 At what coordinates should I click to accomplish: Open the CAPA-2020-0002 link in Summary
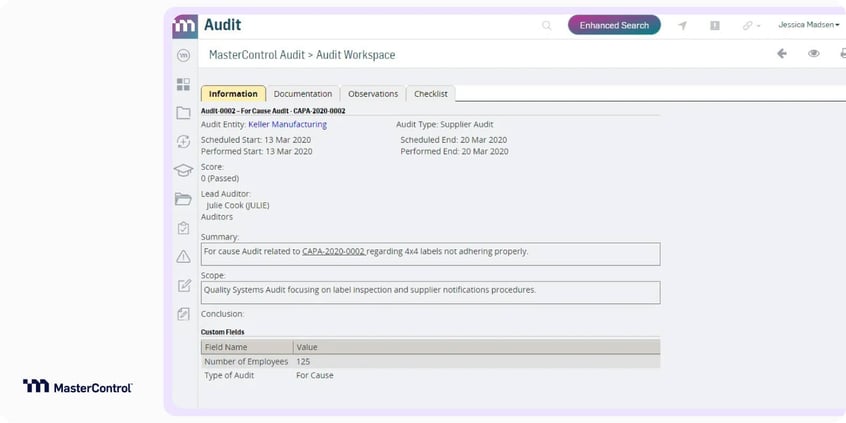click(333, 251)
